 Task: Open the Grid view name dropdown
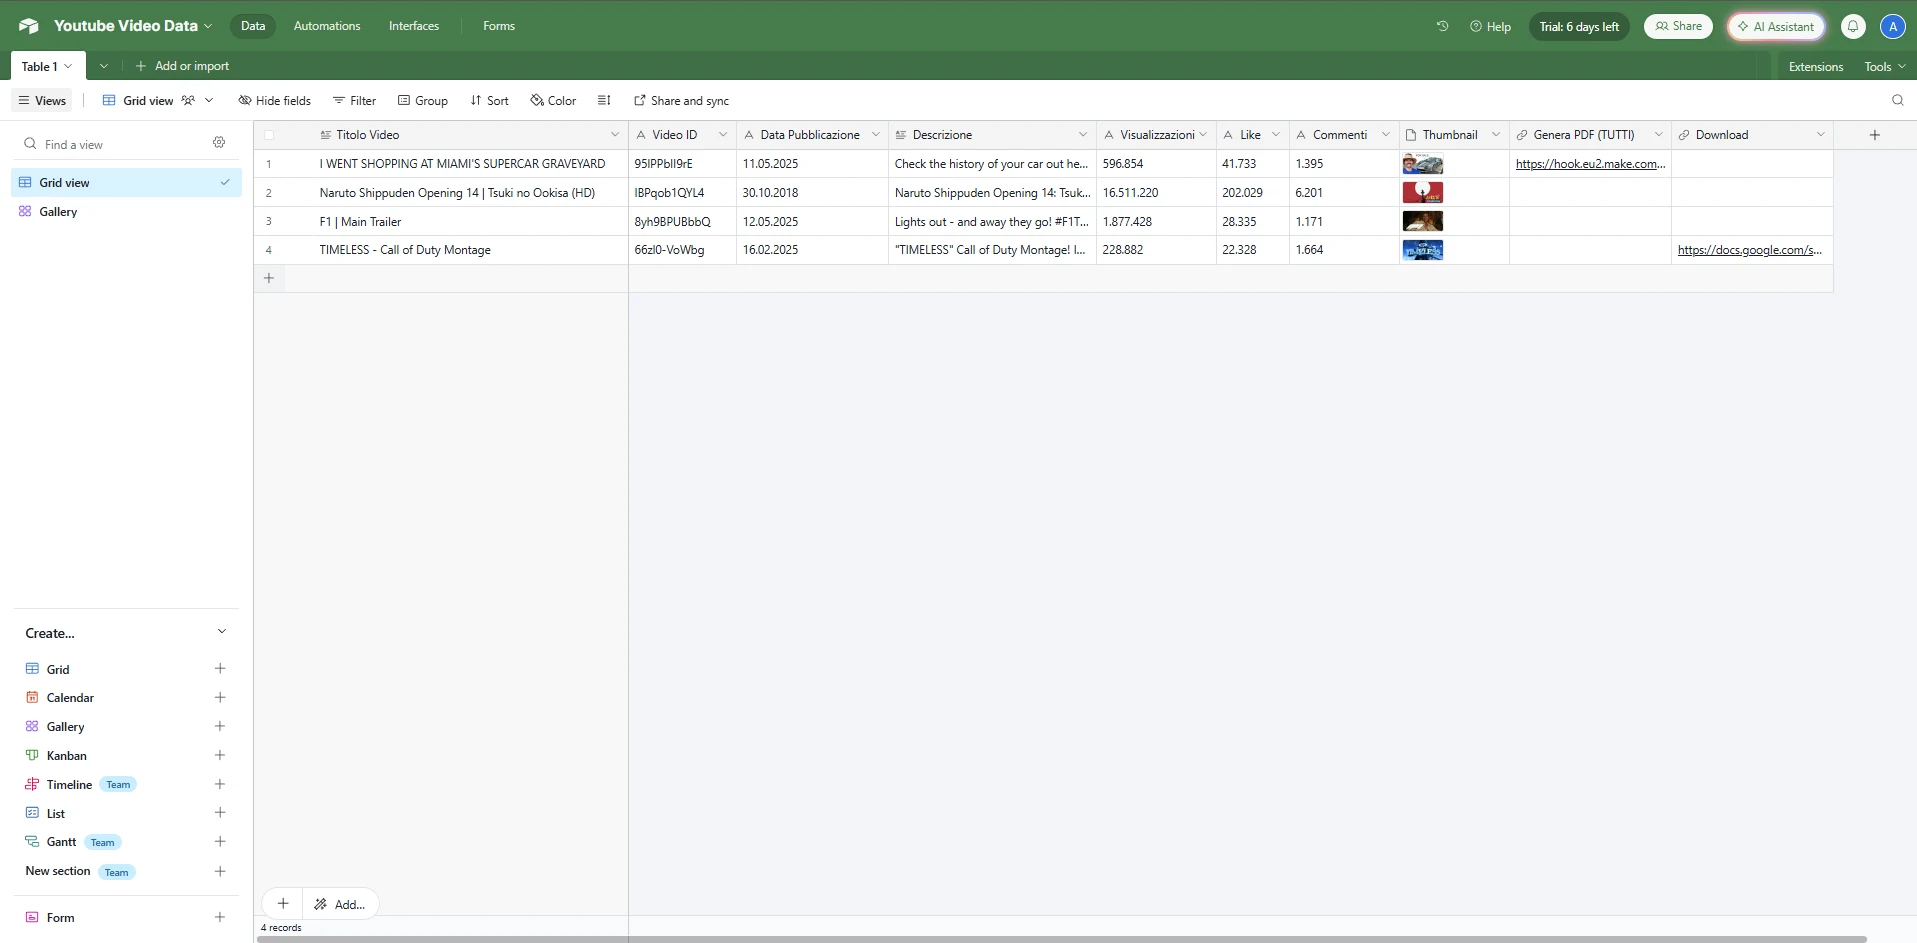click(209, 100)
